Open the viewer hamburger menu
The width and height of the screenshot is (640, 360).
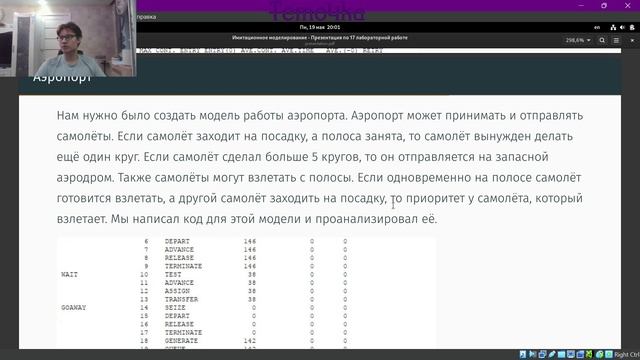[x=616, y=40]
